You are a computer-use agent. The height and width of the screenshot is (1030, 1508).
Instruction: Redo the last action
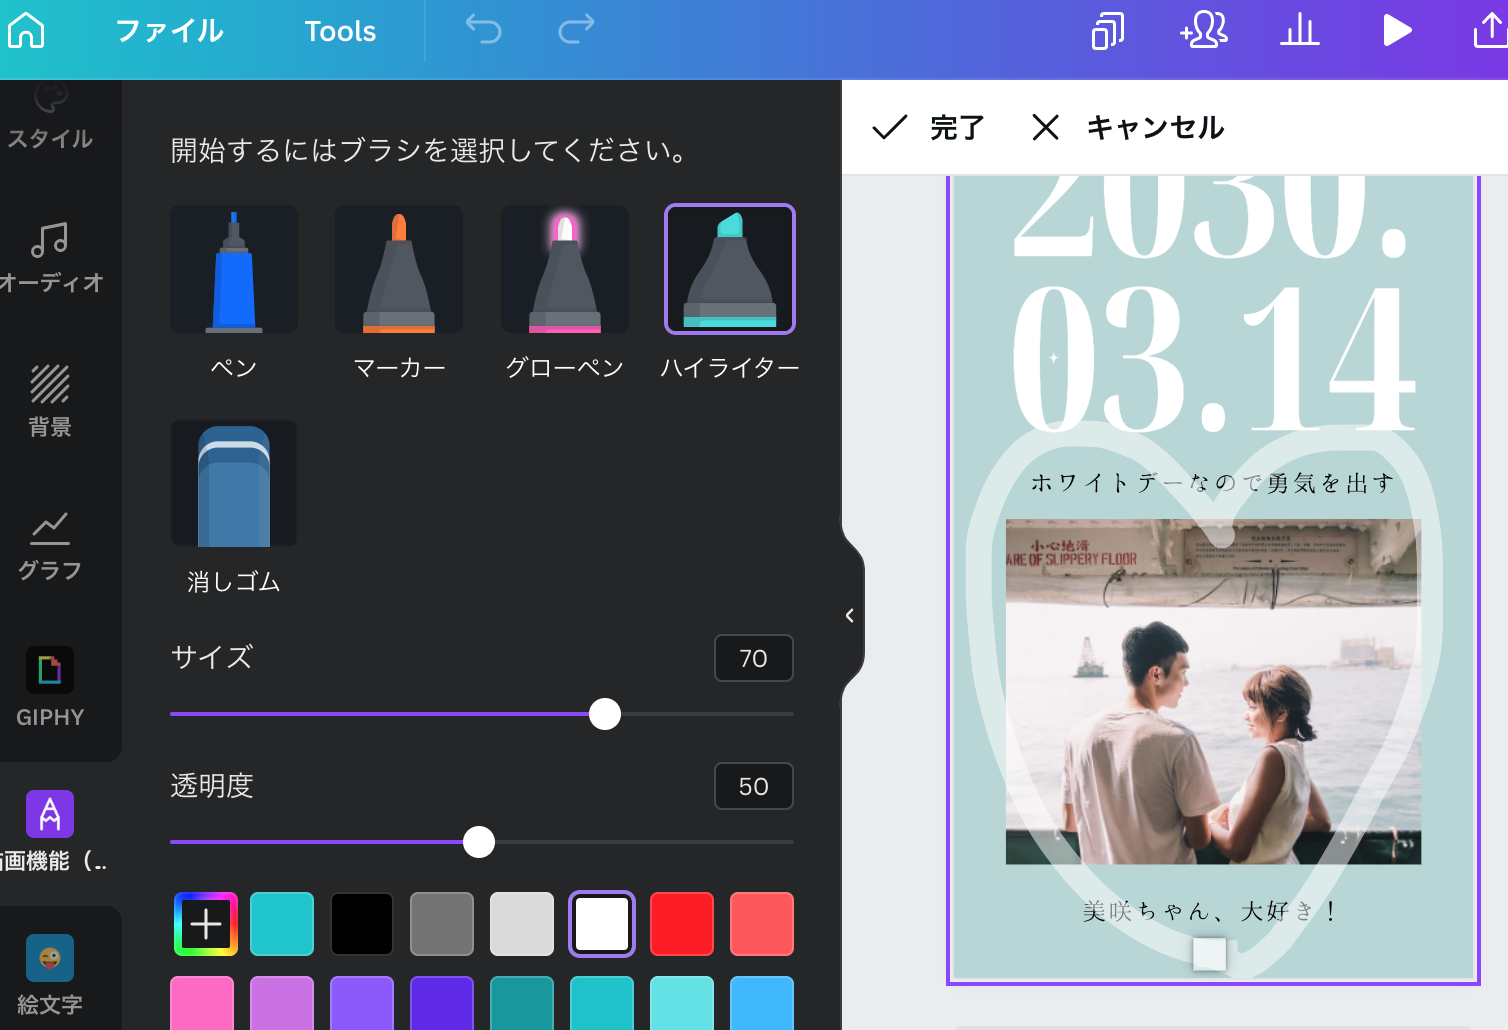click(x=576, y=30)
